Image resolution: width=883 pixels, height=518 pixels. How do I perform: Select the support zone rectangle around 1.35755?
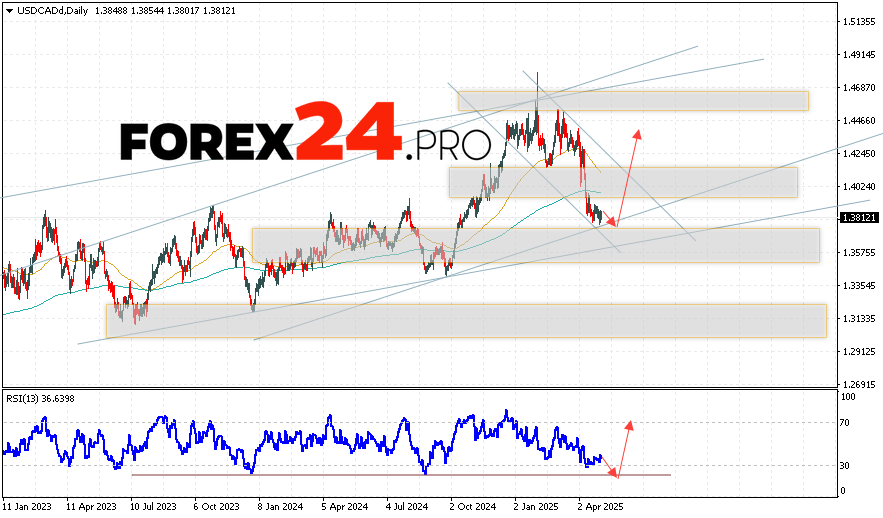(x=536, y=245)
